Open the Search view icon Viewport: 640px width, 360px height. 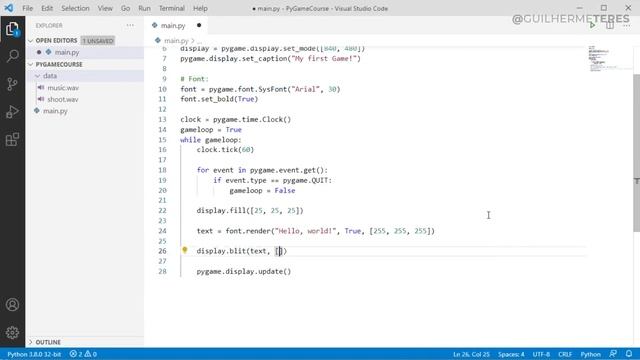point(12,56)
